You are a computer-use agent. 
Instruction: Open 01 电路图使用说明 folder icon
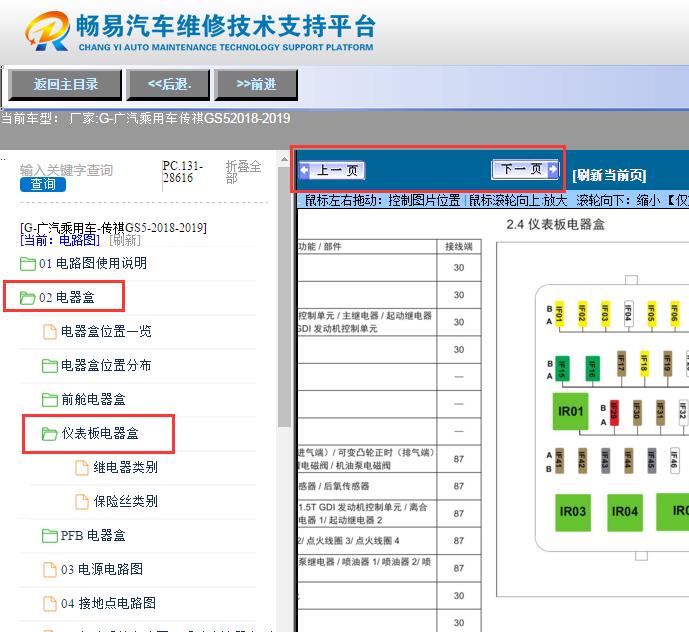28,264
